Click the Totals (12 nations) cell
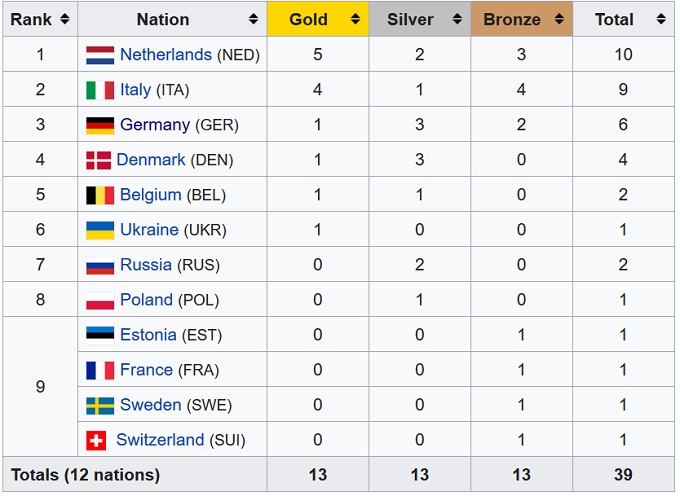 tap(86, 474)
